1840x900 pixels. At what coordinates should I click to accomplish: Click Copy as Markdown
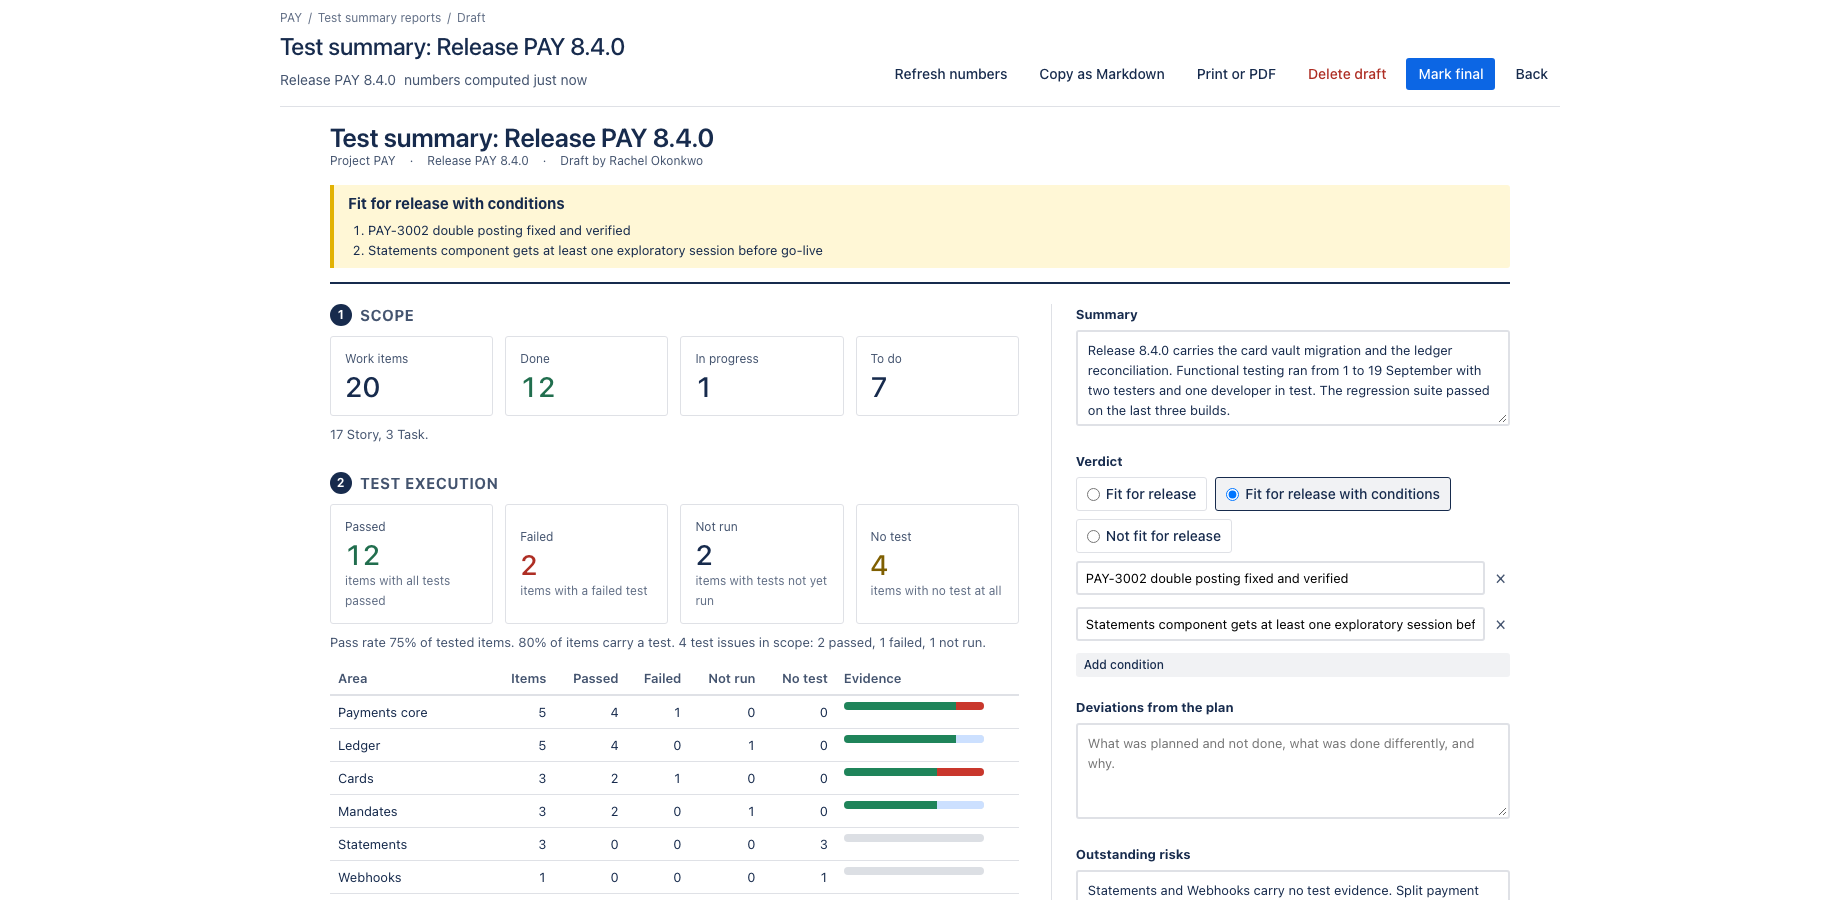(1102, 74)
